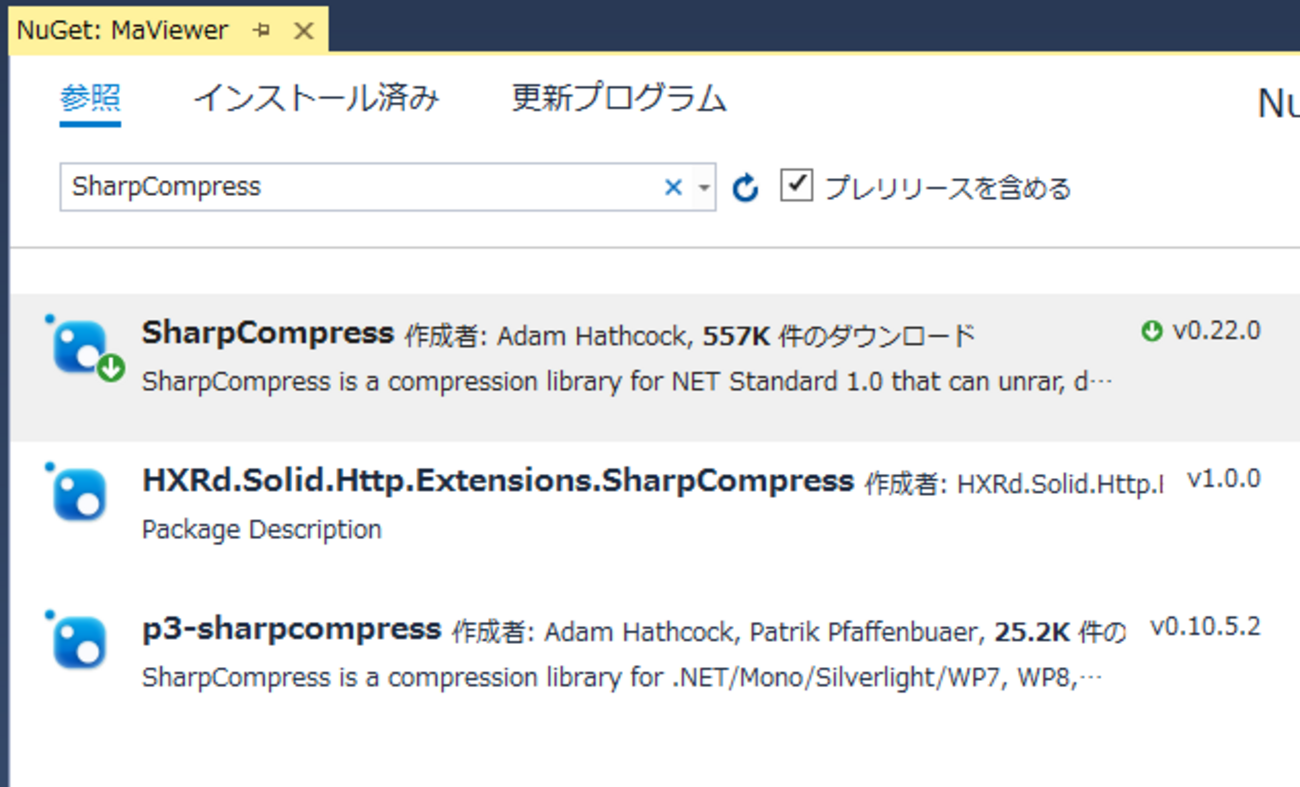Viewport: 1300px width, 787px height.
Task: Click the green download arrow beside v0.22.0
Action: (x=1152, y=331)
